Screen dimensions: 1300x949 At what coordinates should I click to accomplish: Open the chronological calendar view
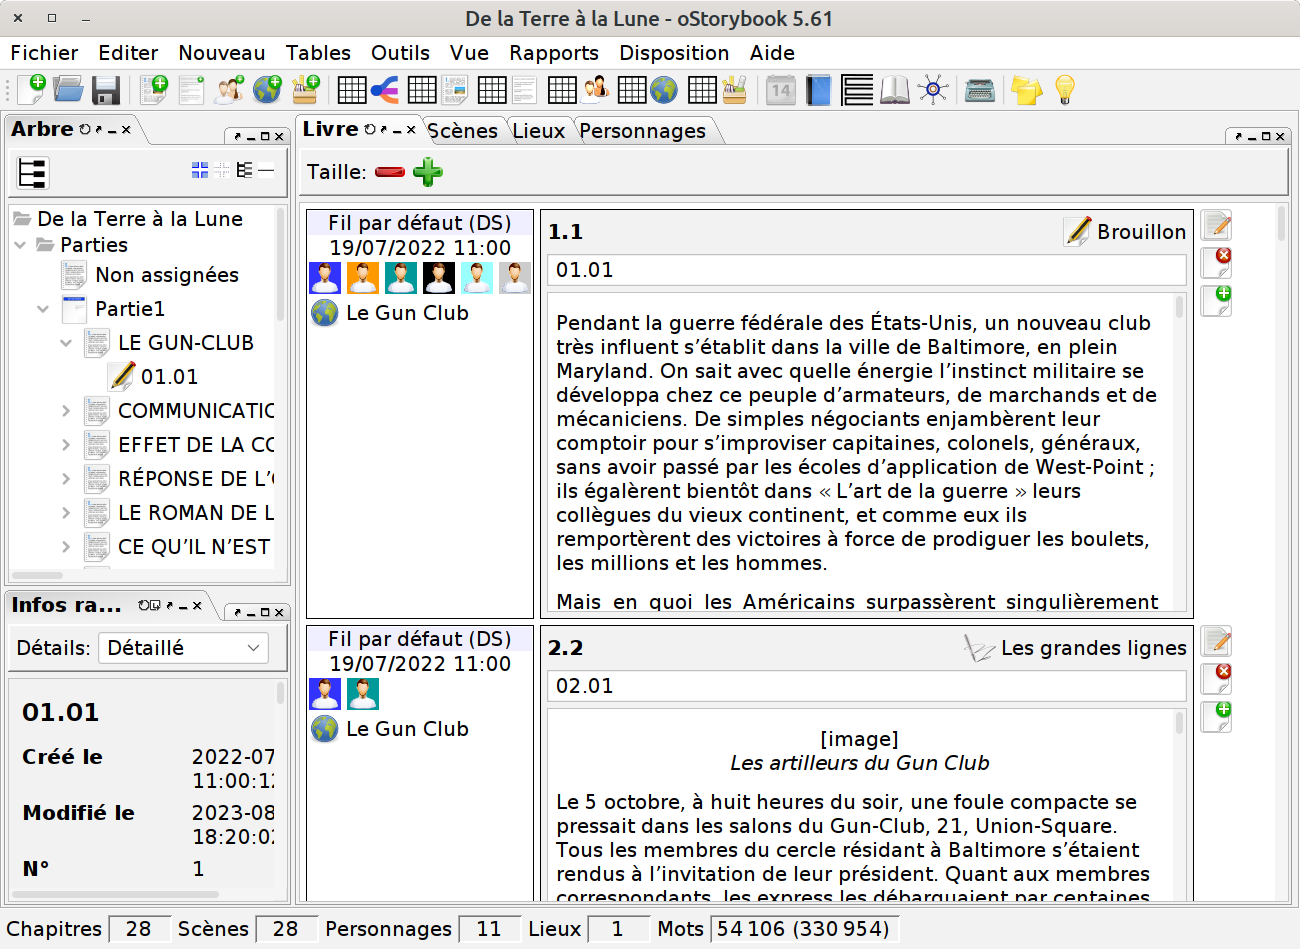click(x=781, y=90)
